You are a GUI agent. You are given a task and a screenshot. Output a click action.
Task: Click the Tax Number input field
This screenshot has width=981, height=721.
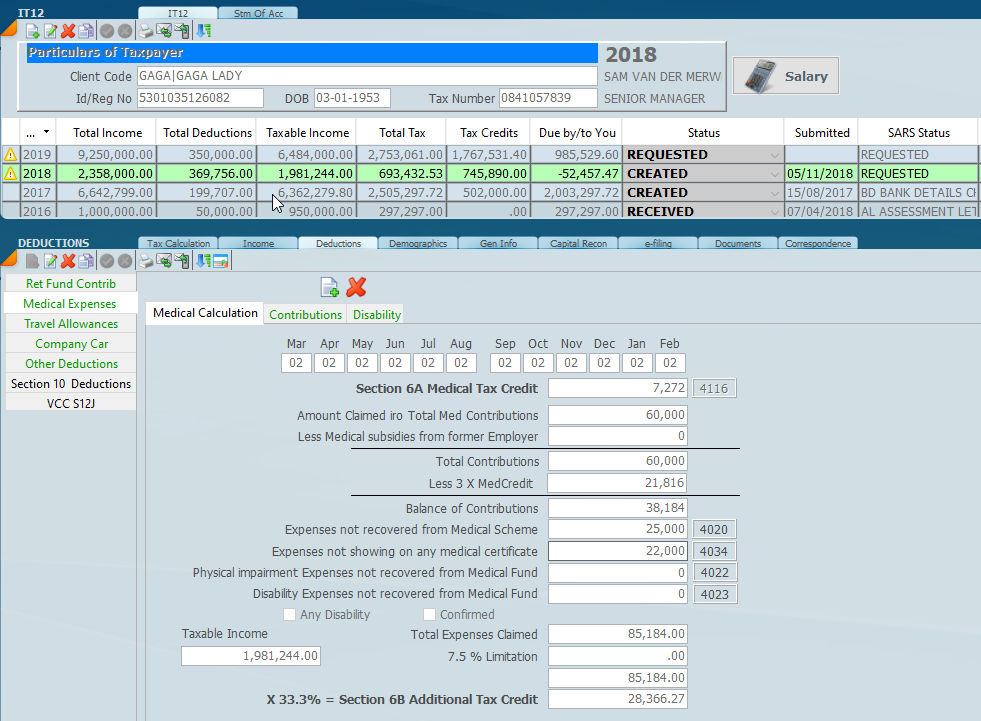[x=548, y=98]
